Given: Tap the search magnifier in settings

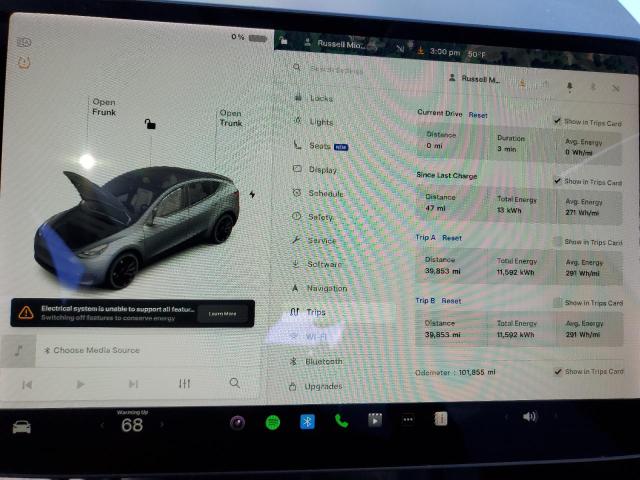Looking at the screenshot, I should pyautogui.click(x=297, y=67).
